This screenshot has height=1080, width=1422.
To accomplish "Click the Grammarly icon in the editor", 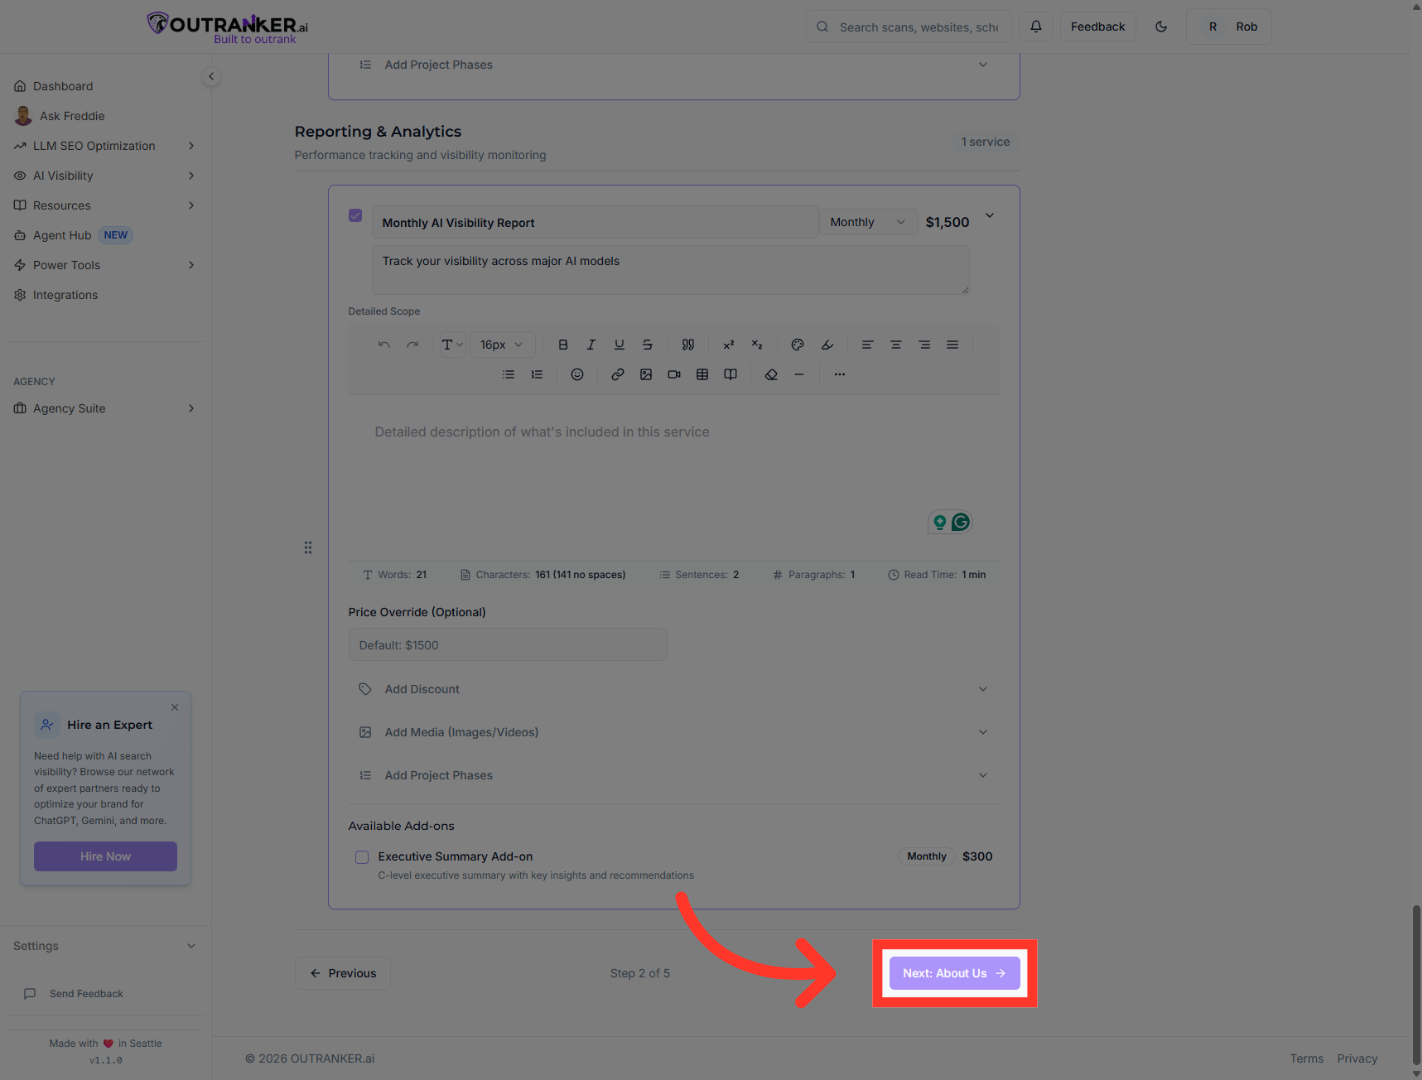I will pyautogui.click(x=961, y=522).
